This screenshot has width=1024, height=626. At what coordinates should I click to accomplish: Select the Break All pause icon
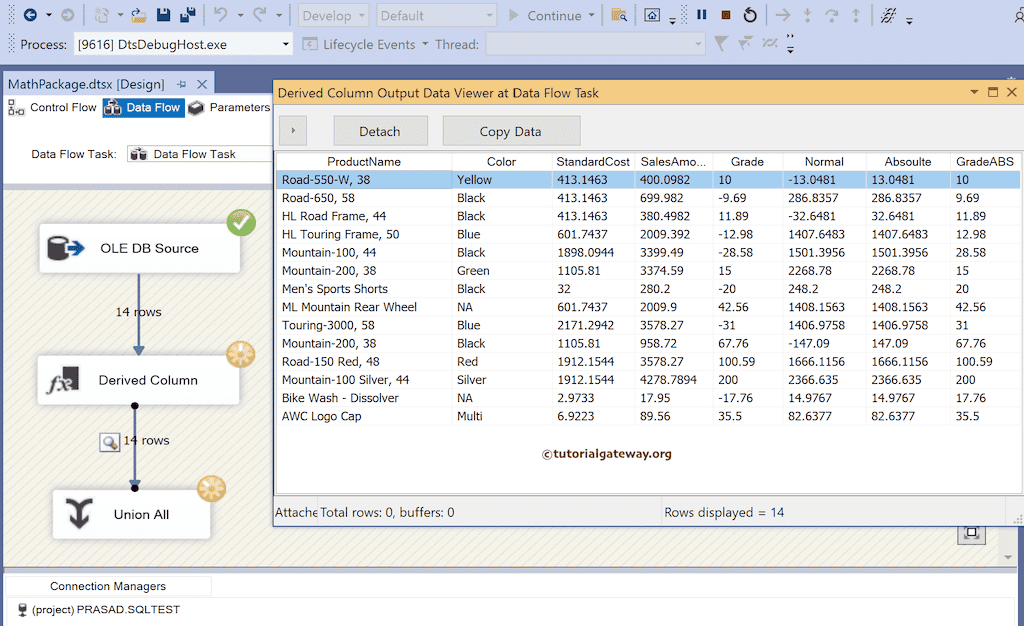click(x=701, y=15)
